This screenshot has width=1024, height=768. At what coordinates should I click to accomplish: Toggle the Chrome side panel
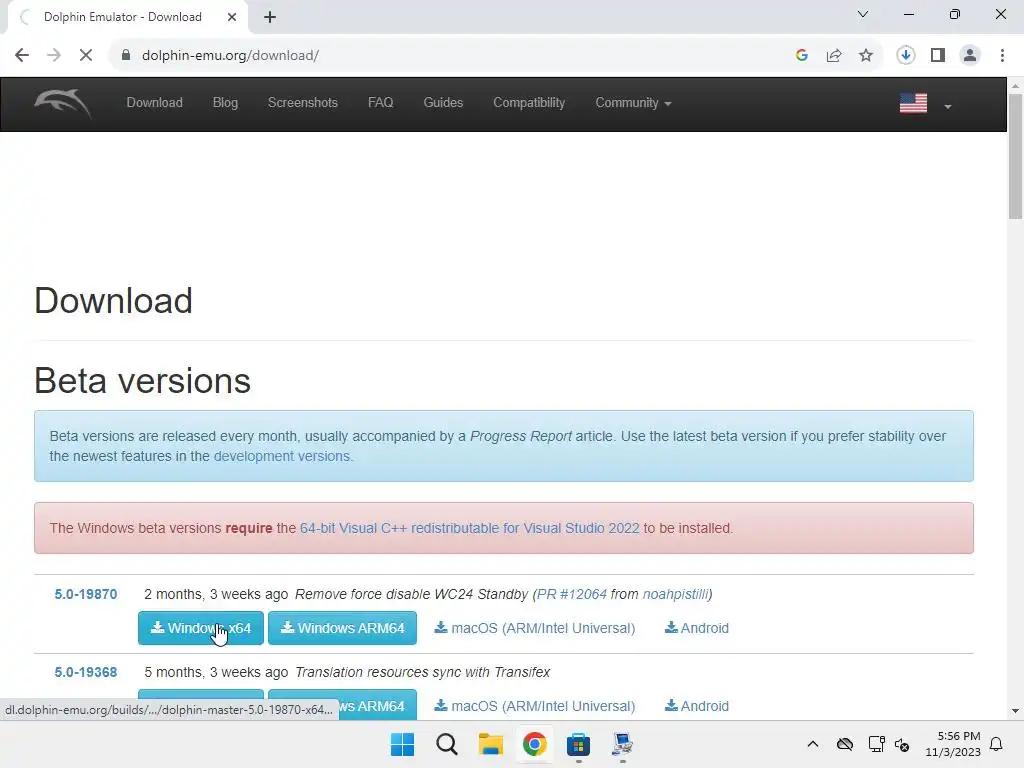click(938, 56)
